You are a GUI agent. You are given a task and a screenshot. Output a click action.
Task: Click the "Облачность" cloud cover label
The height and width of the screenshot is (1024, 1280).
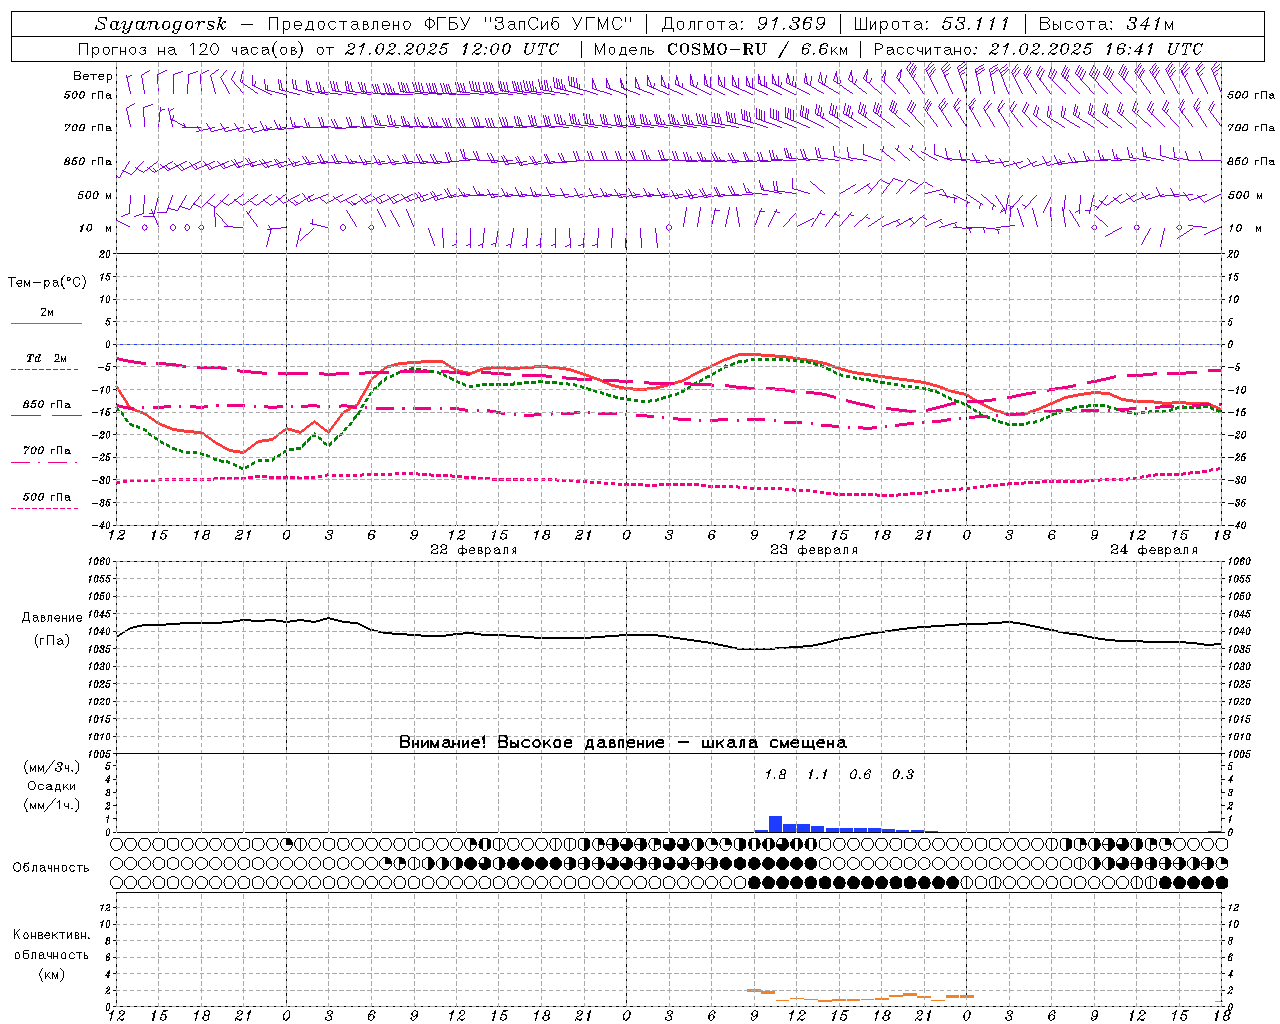click(51, 868)
